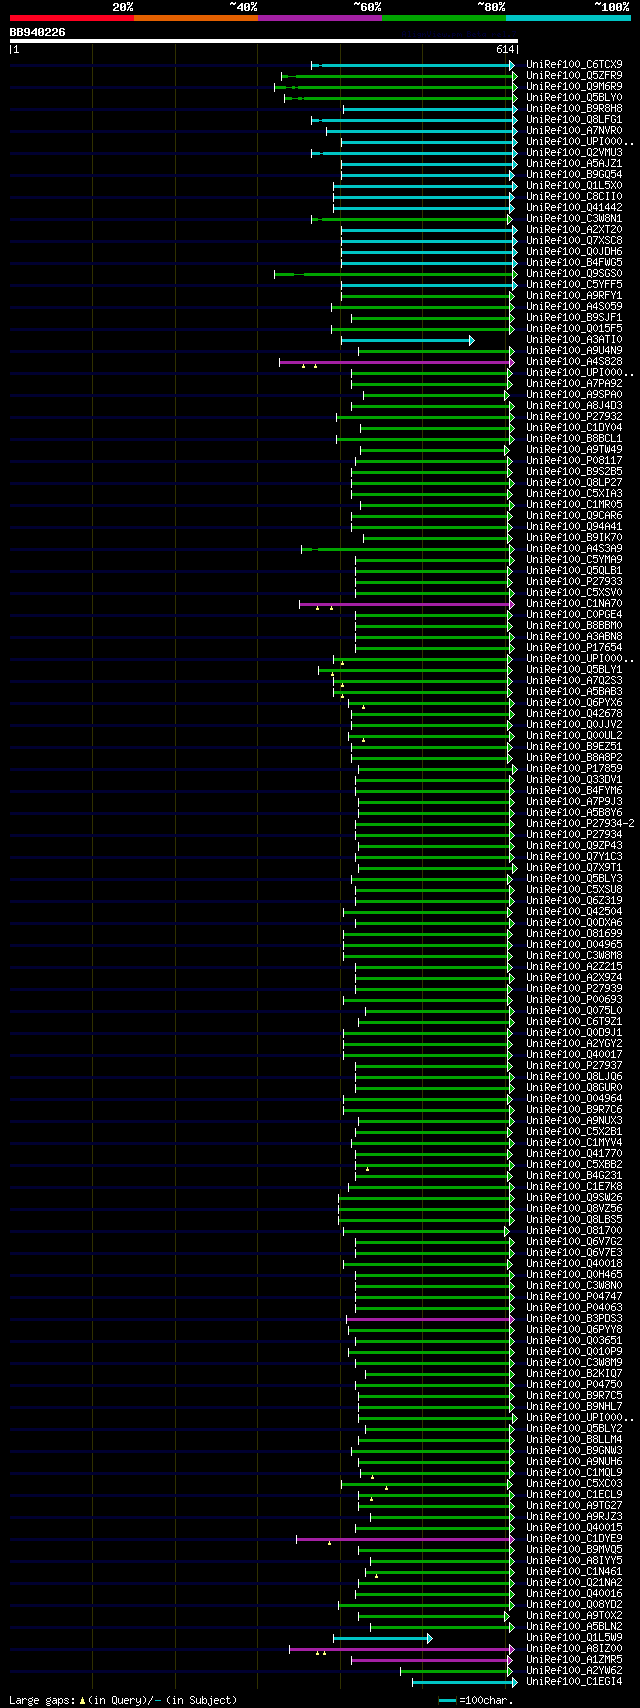The height and width of the screenshot is (1708, 640).
Task: Click the 'Large gaps' legend text
Action: click(x=42, y=1700)
